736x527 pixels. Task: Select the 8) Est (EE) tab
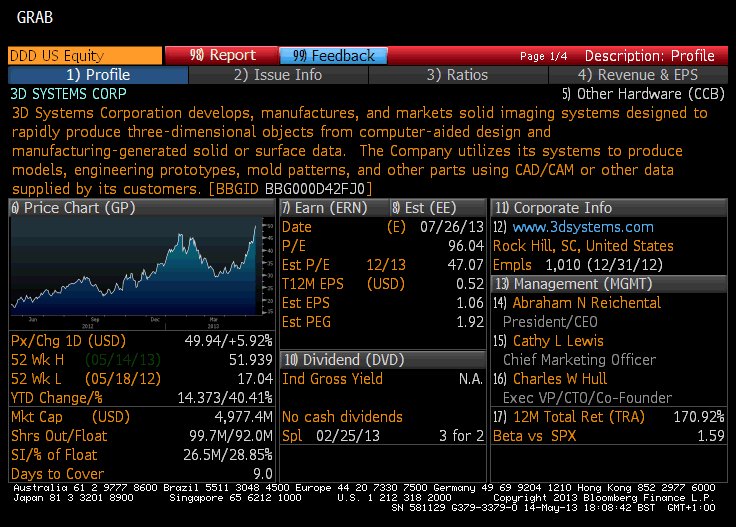(x=437, y=208)
